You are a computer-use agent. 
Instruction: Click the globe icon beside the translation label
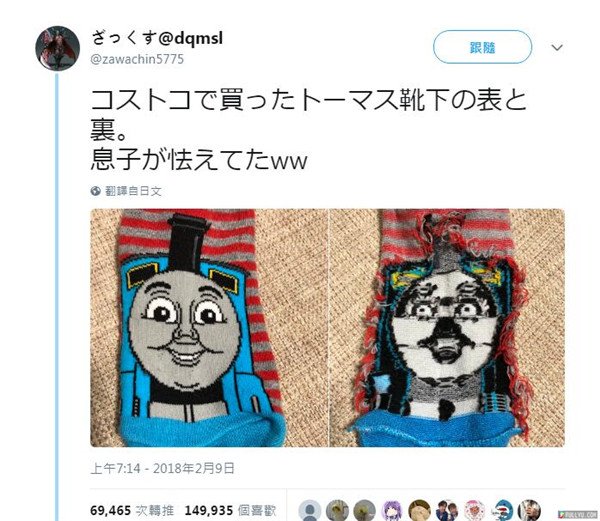(96, 191)
